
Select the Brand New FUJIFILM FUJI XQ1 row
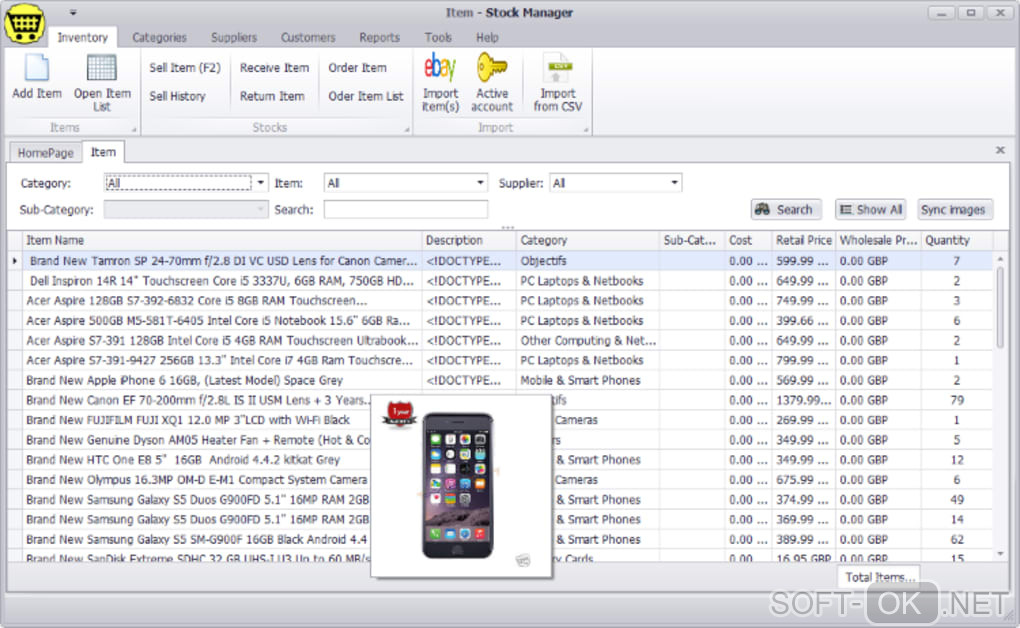click(x=500, y=420)
